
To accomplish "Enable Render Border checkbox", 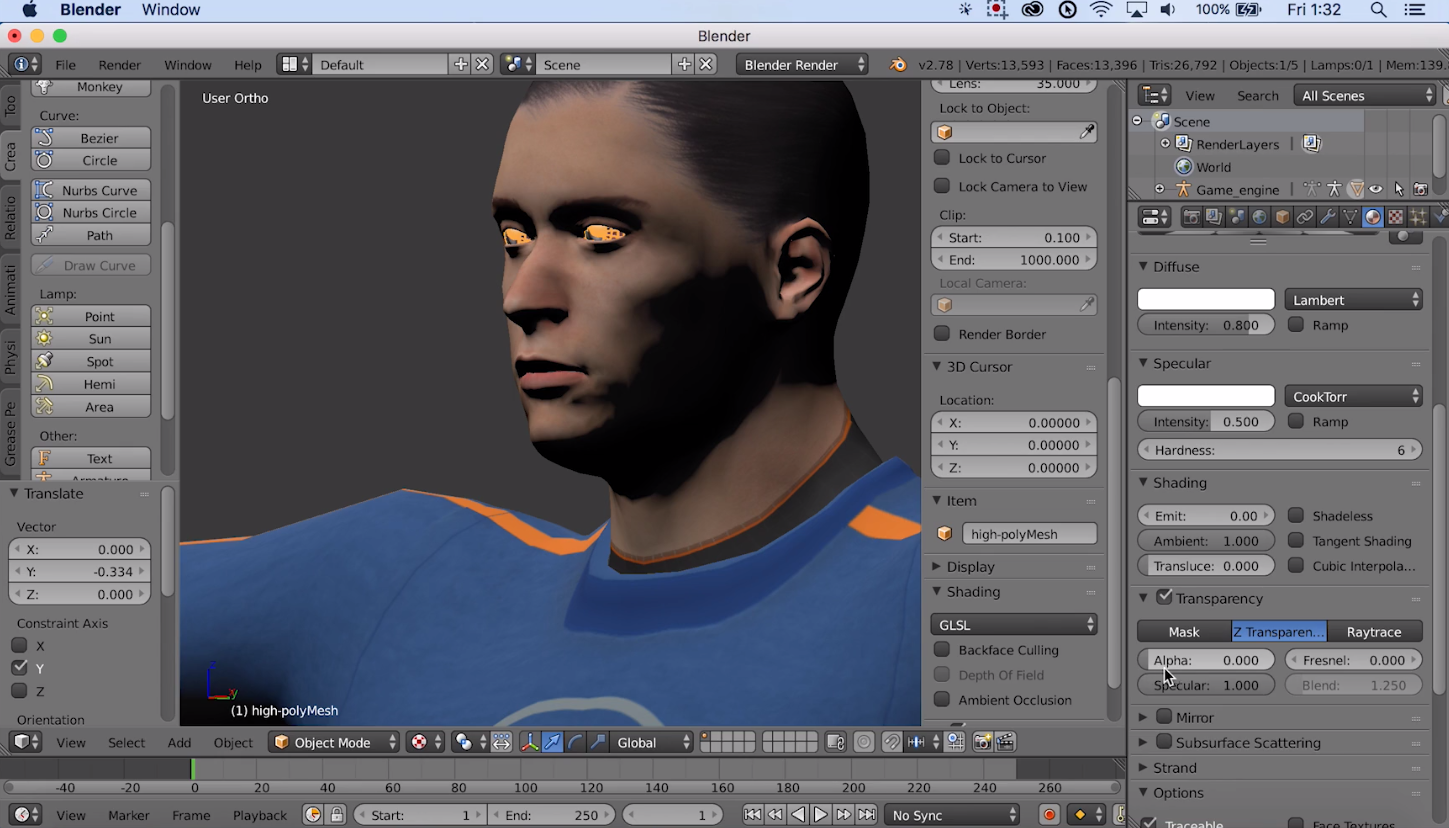I will (x=941, y=334).
